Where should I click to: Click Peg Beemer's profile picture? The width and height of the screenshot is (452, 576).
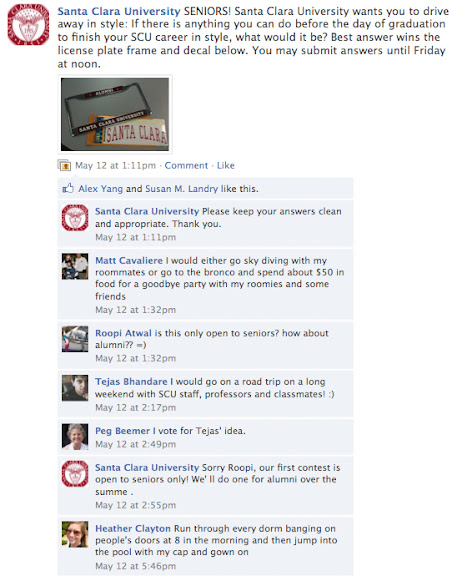point(75,437)
